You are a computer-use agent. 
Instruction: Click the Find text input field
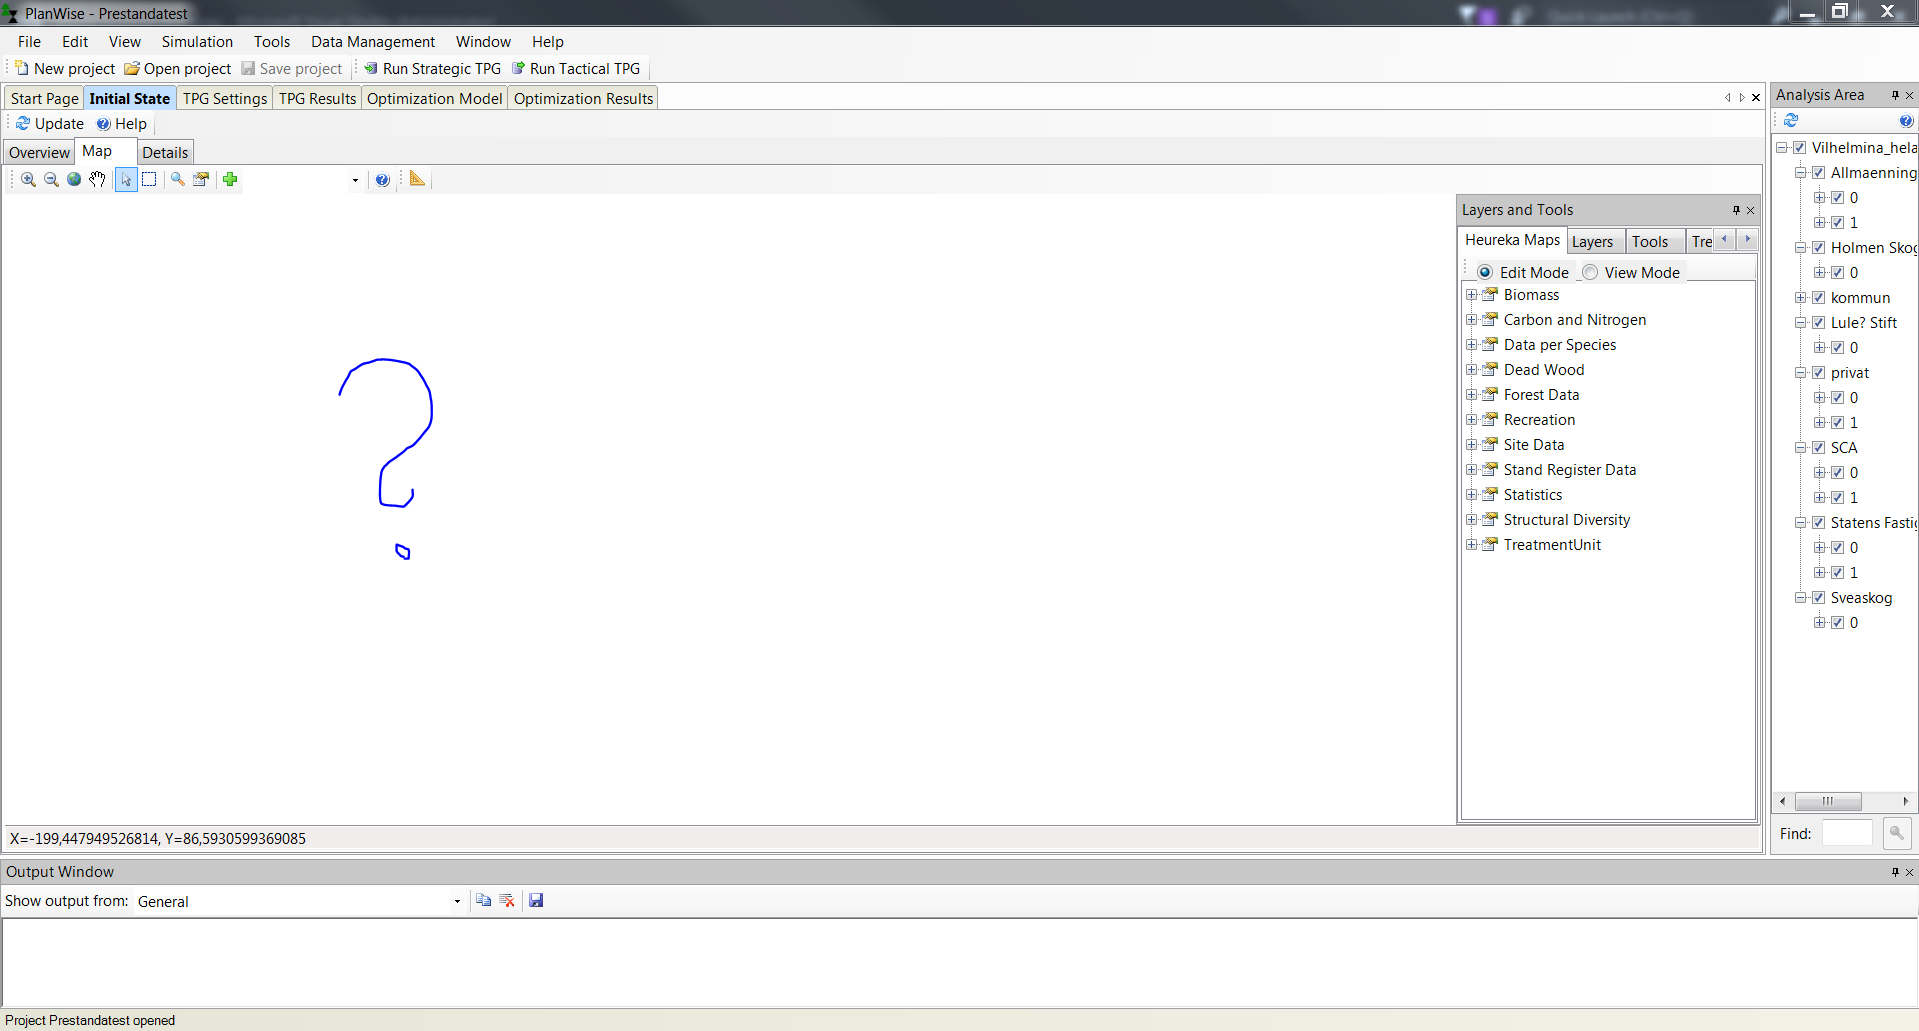click(1846, 834)
